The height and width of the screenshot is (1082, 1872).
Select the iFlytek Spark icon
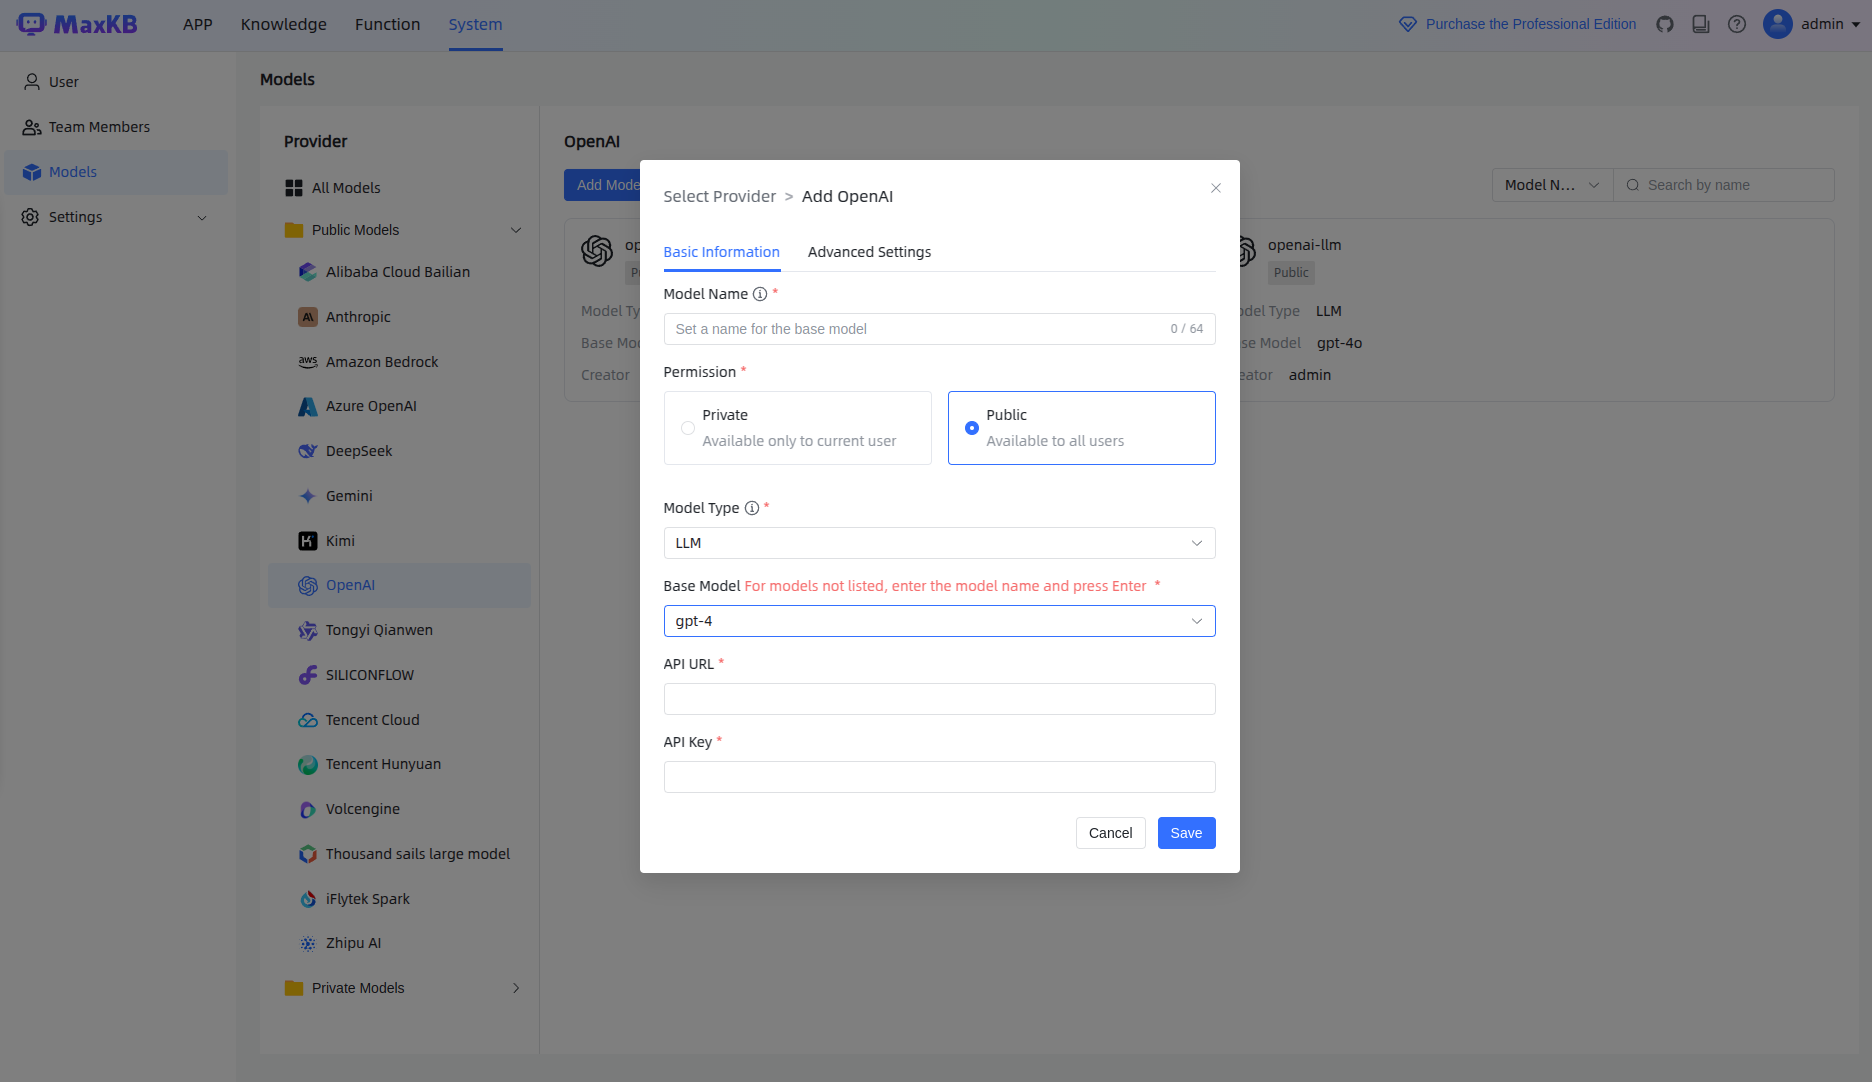coord(308,899)
